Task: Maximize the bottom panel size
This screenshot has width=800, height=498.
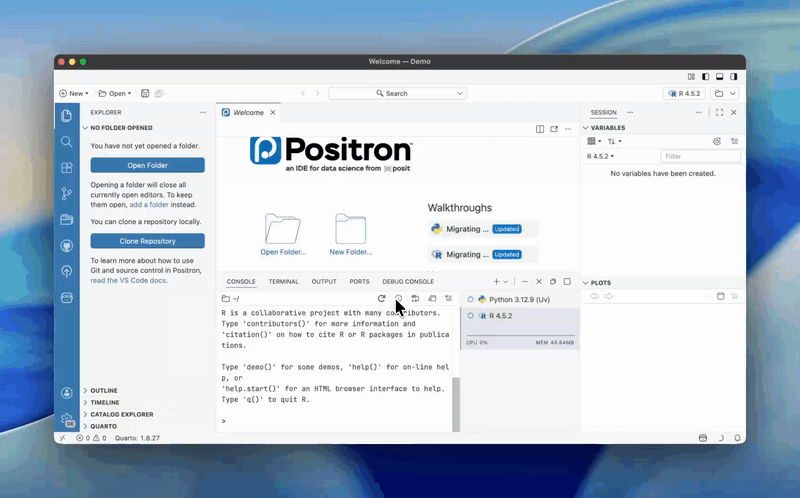Action: (x=567, y=282)
